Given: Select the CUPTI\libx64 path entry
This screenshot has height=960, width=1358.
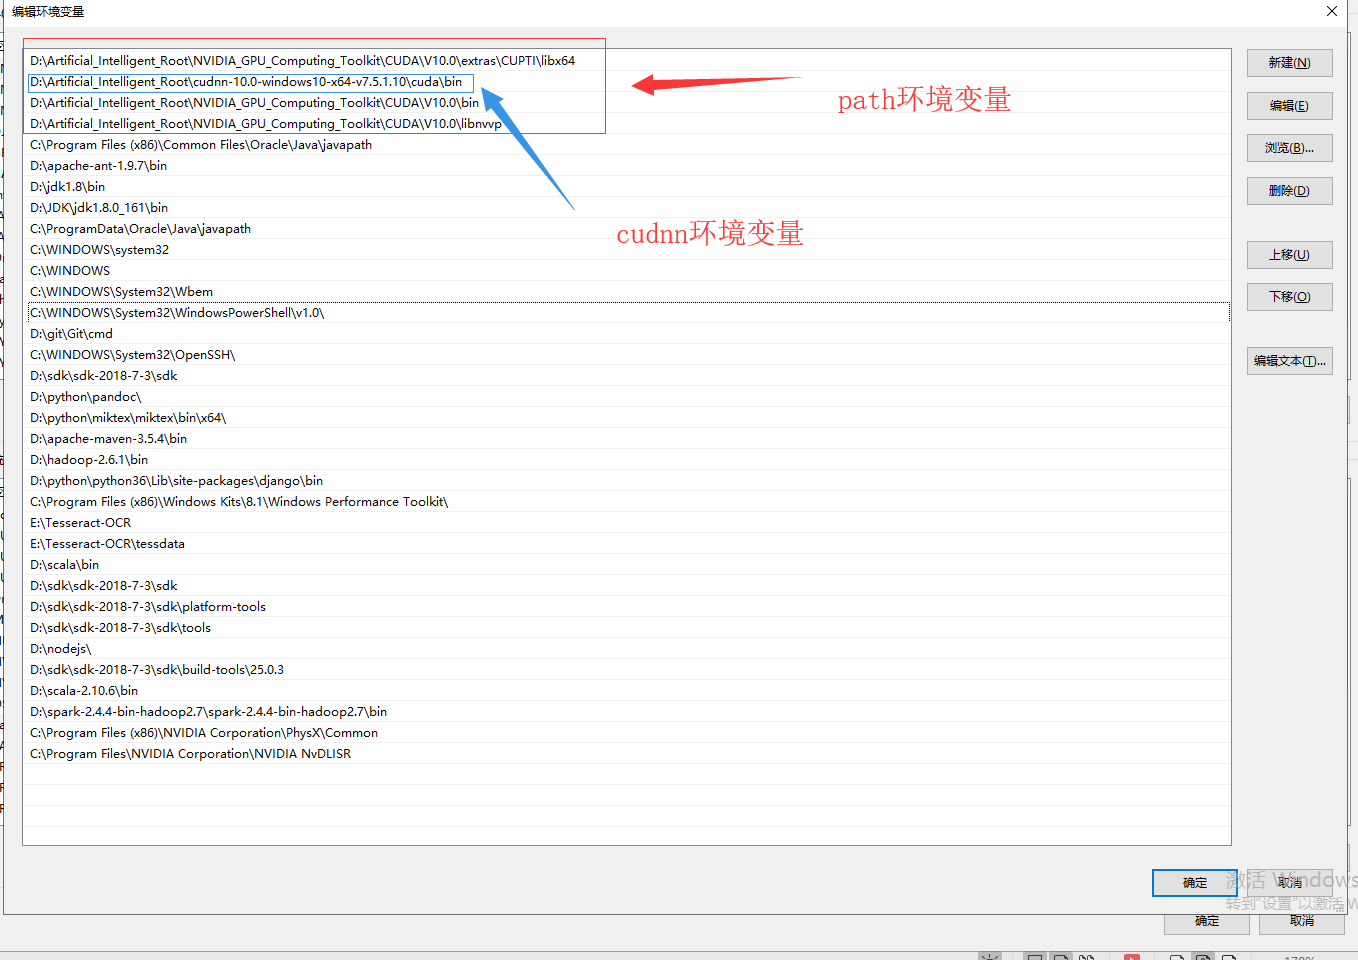Looking at the screenshot, I should click(x=627, y=61).
